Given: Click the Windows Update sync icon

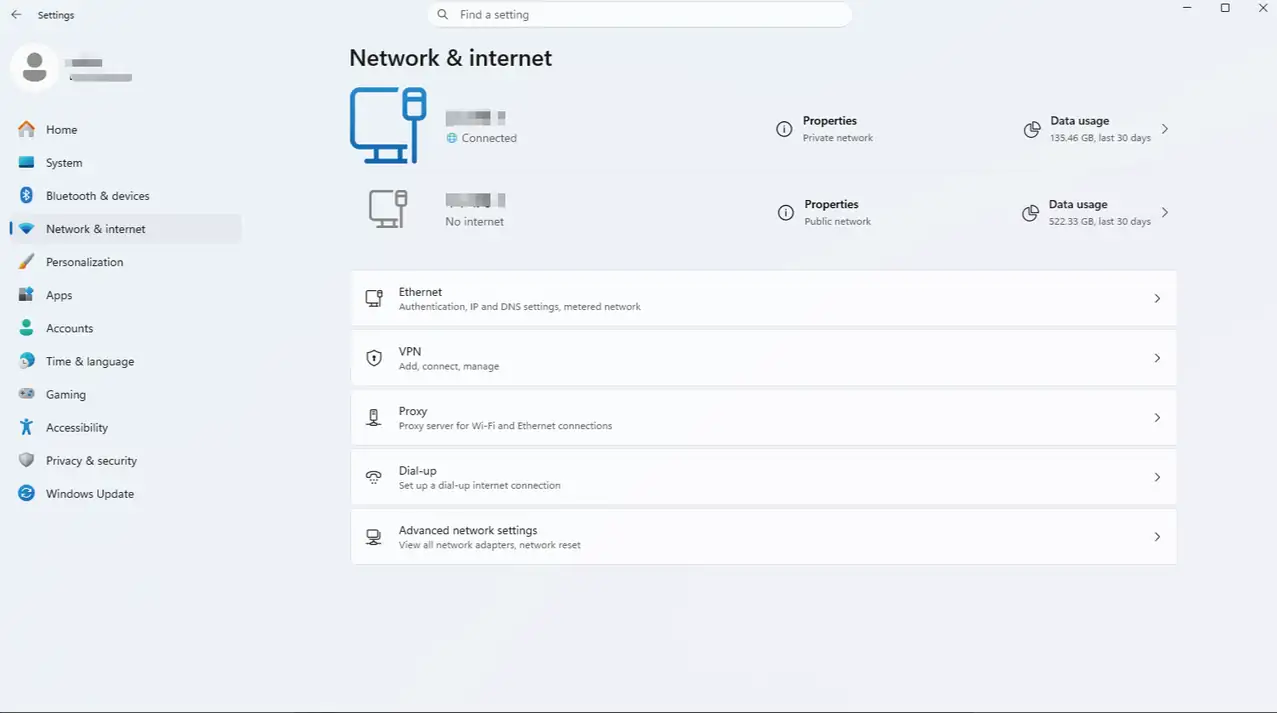Looking at the screenshot, I should (27, 494).
